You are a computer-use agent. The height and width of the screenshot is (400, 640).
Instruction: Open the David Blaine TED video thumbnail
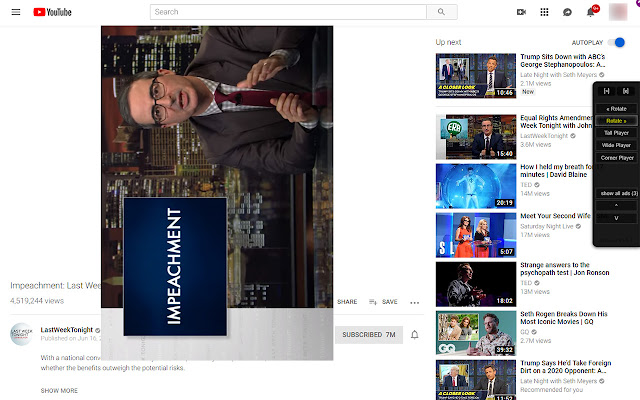coord(476,186)
